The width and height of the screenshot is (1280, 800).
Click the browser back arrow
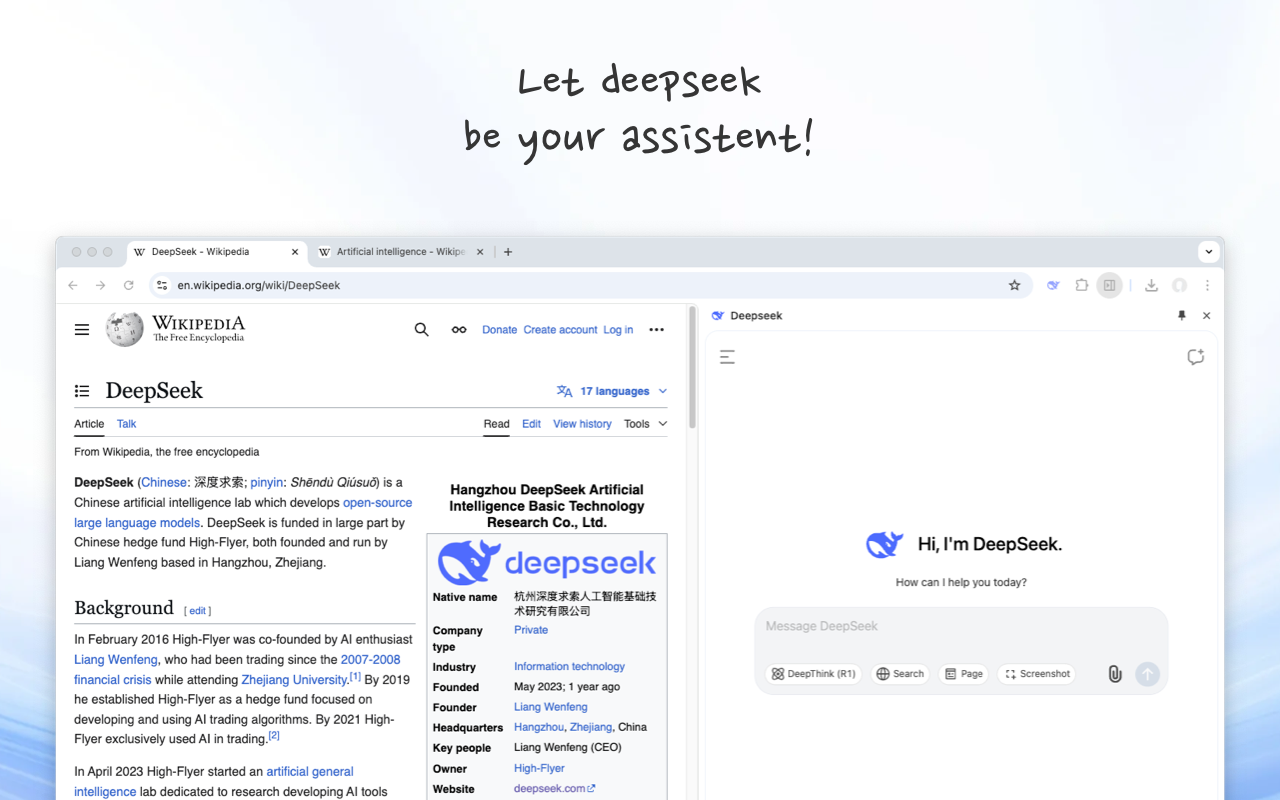pos(72,285)
